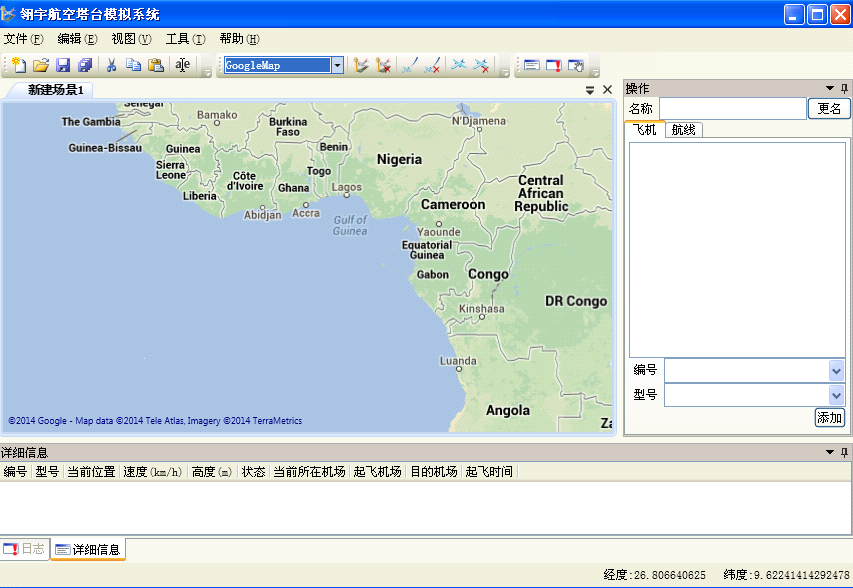
Task: Click the 当前所在机场 column header
Action: (309, 472)
